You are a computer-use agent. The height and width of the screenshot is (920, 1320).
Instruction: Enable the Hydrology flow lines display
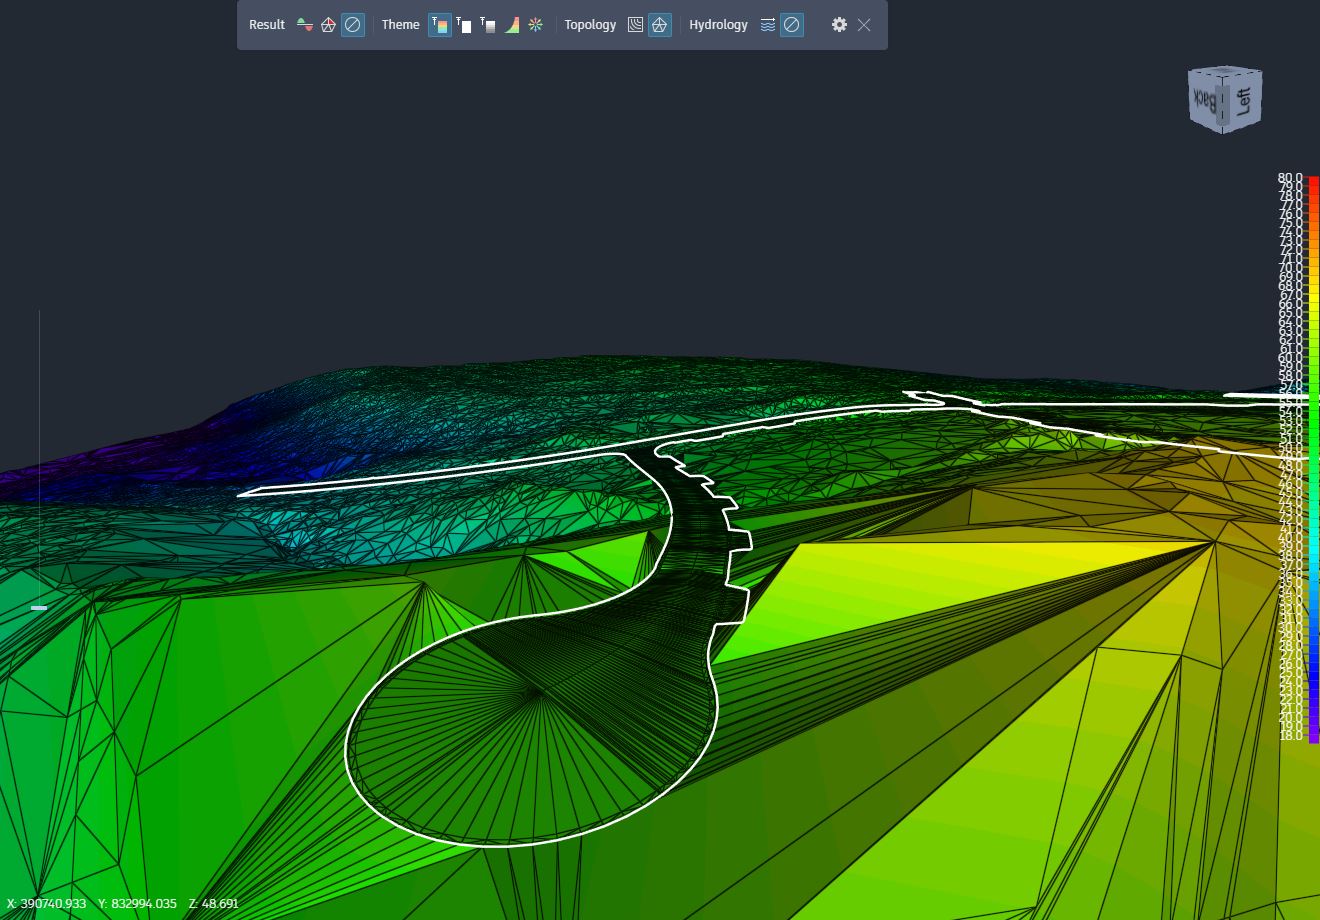tap(767, 25)
